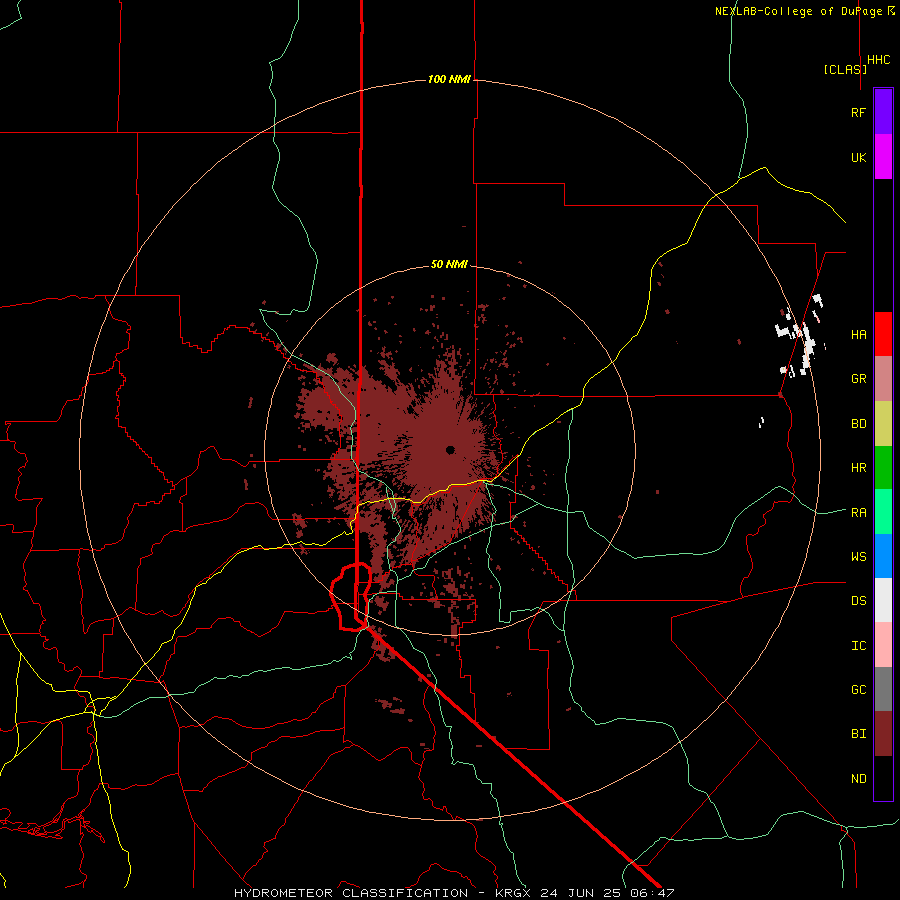The image size is (900, 900).
Task: Click the 100 NMI range ring label
Action: click(449, 79)
